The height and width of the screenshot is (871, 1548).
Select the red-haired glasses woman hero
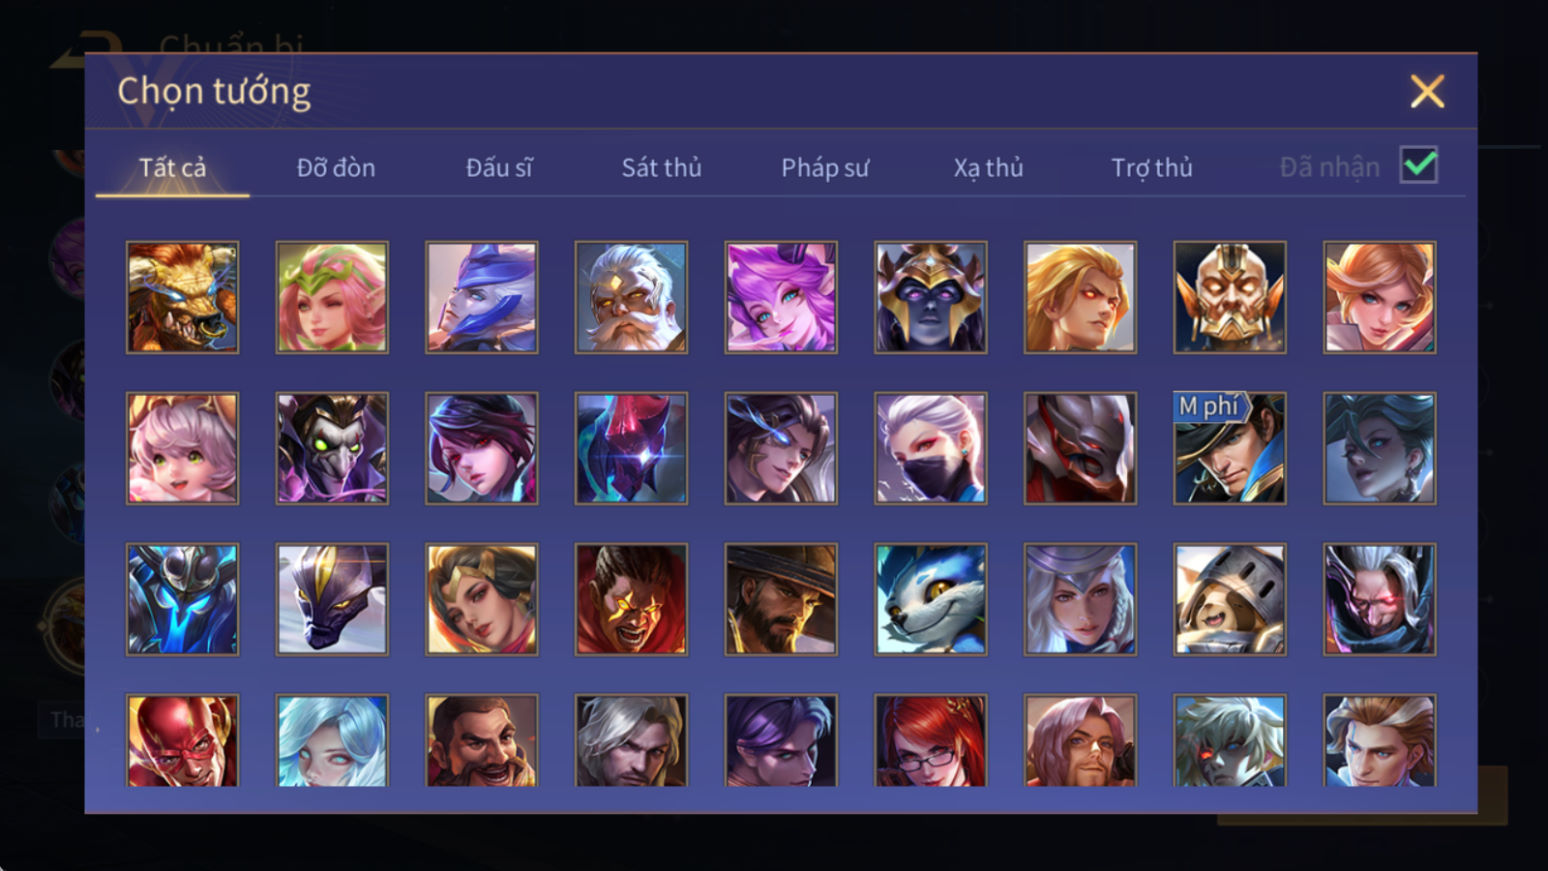tap(930, 740)
